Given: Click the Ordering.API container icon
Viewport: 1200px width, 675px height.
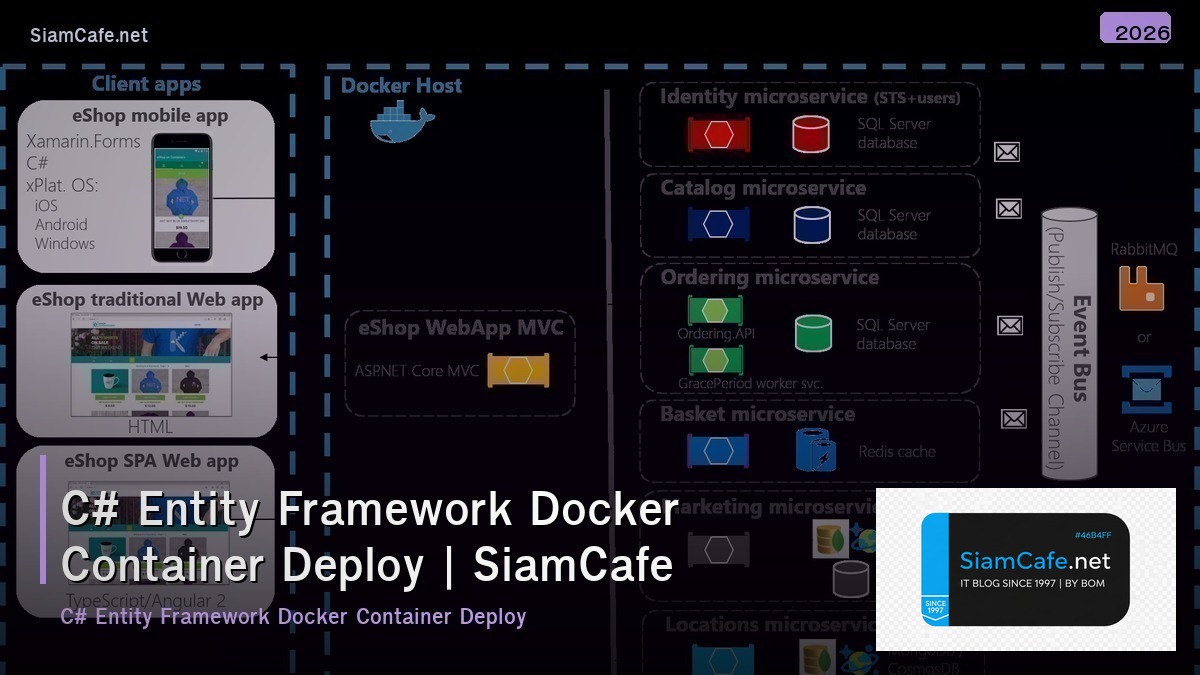Looking at the screenshot, I should (x=713, y=311).
